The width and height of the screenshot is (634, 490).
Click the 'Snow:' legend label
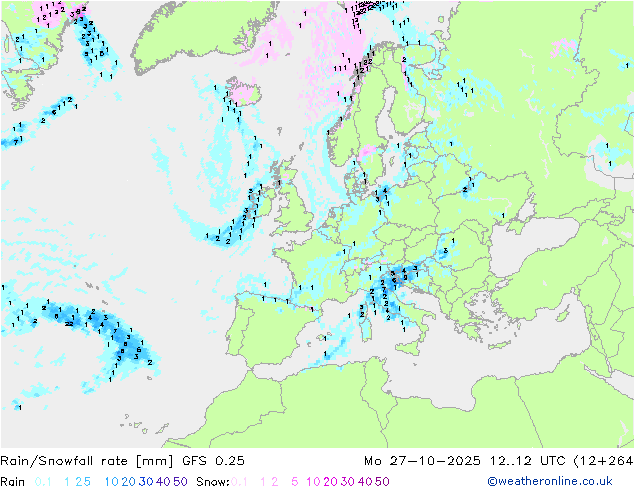click(213, 482)
